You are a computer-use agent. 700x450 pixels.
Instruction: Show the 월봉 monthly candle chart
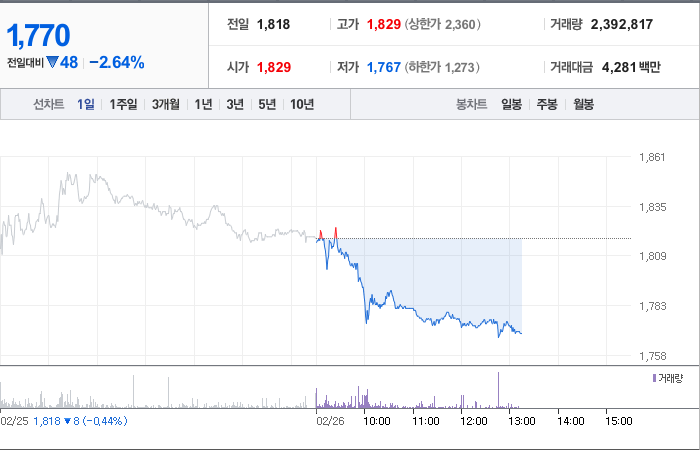tap(583, 104)
